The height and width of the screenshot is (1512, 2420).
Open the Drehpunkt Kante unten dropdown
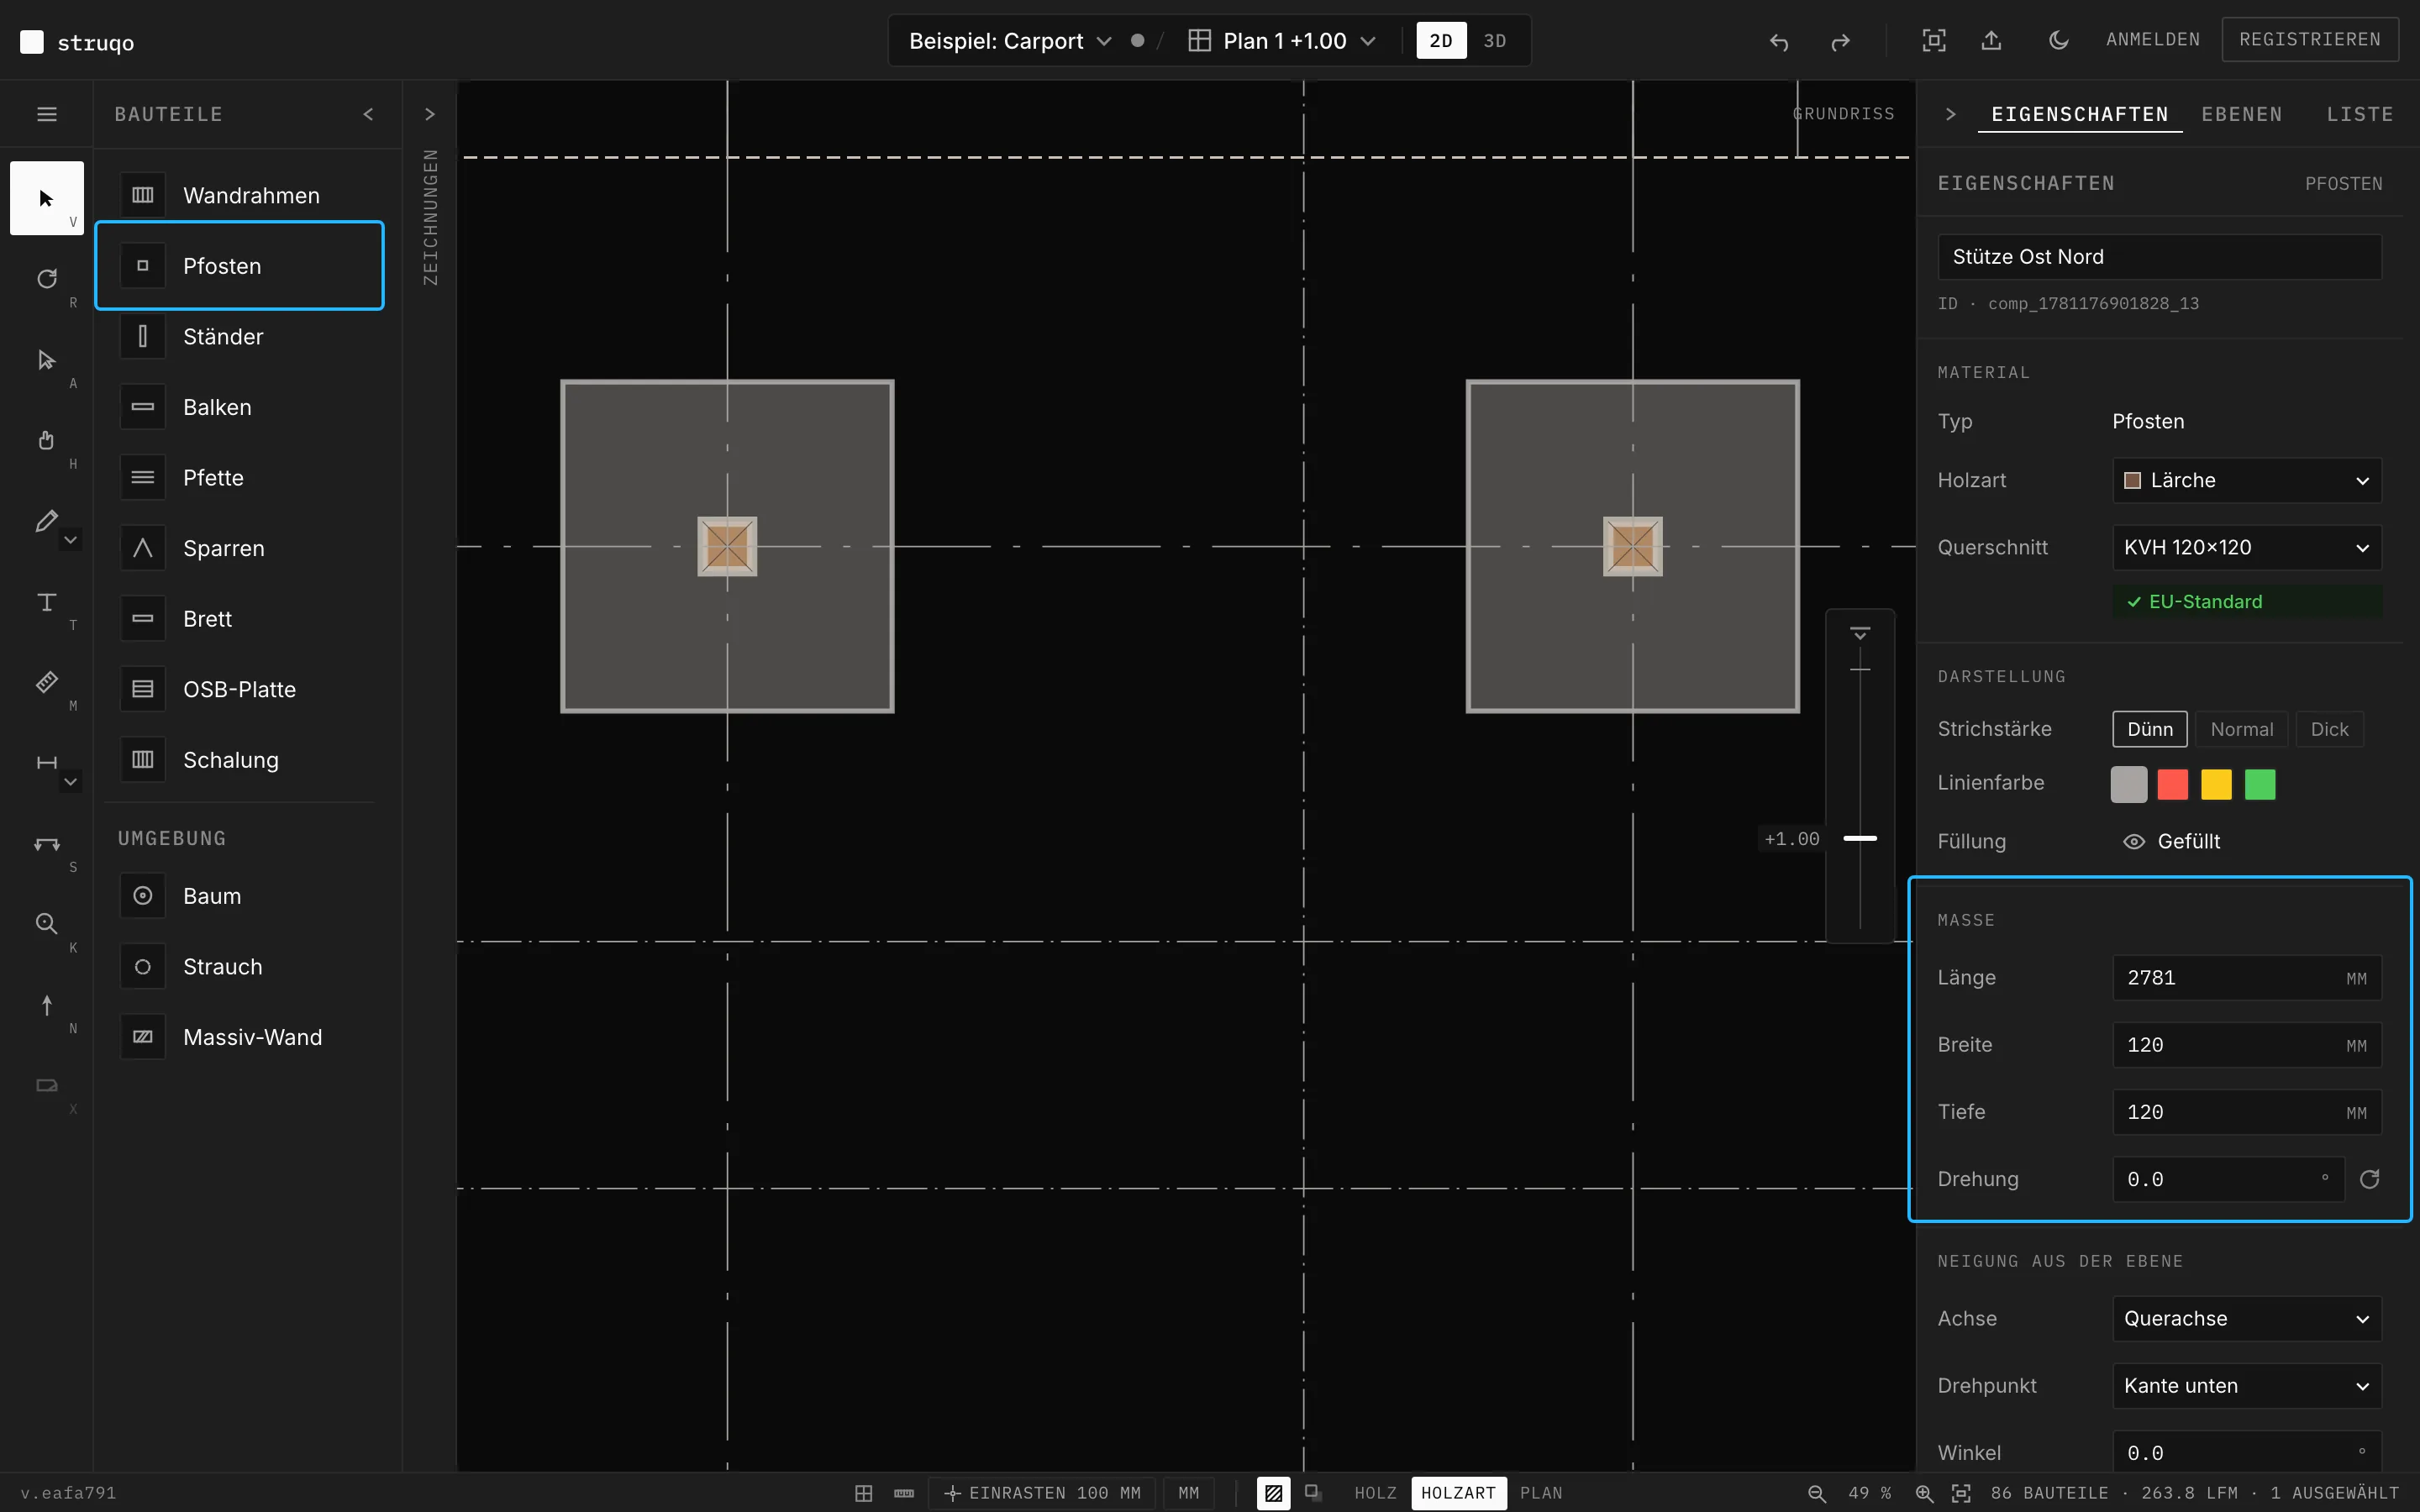pos(2246,1385)
